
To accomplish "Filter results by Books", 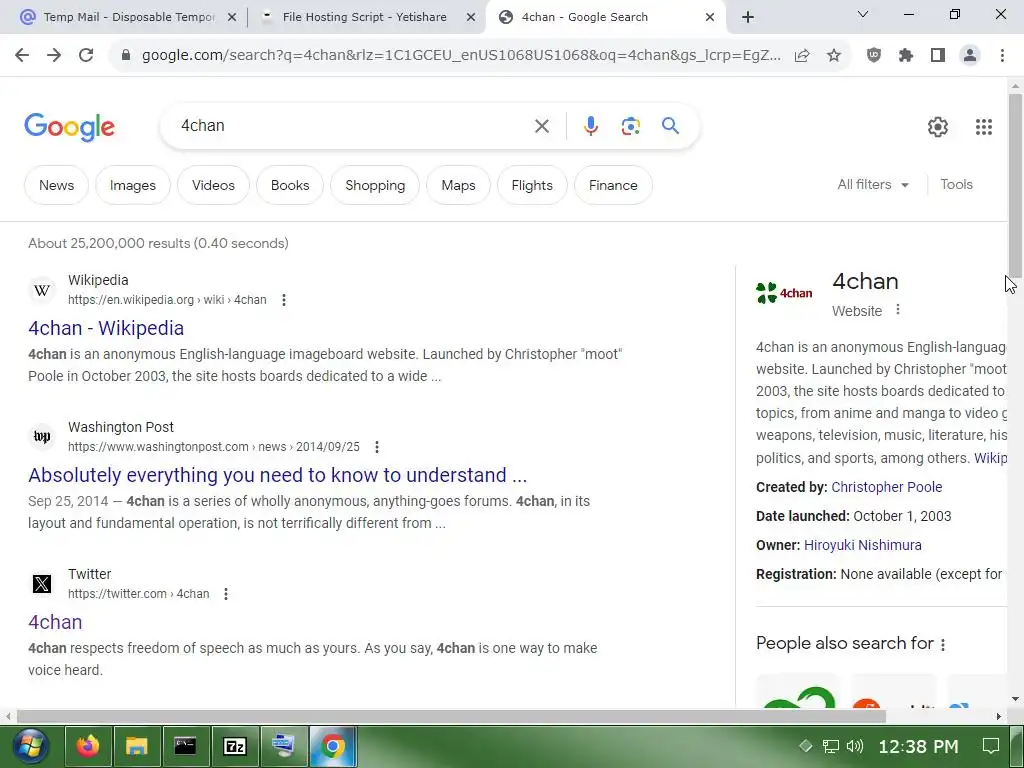I will (290, 185).
